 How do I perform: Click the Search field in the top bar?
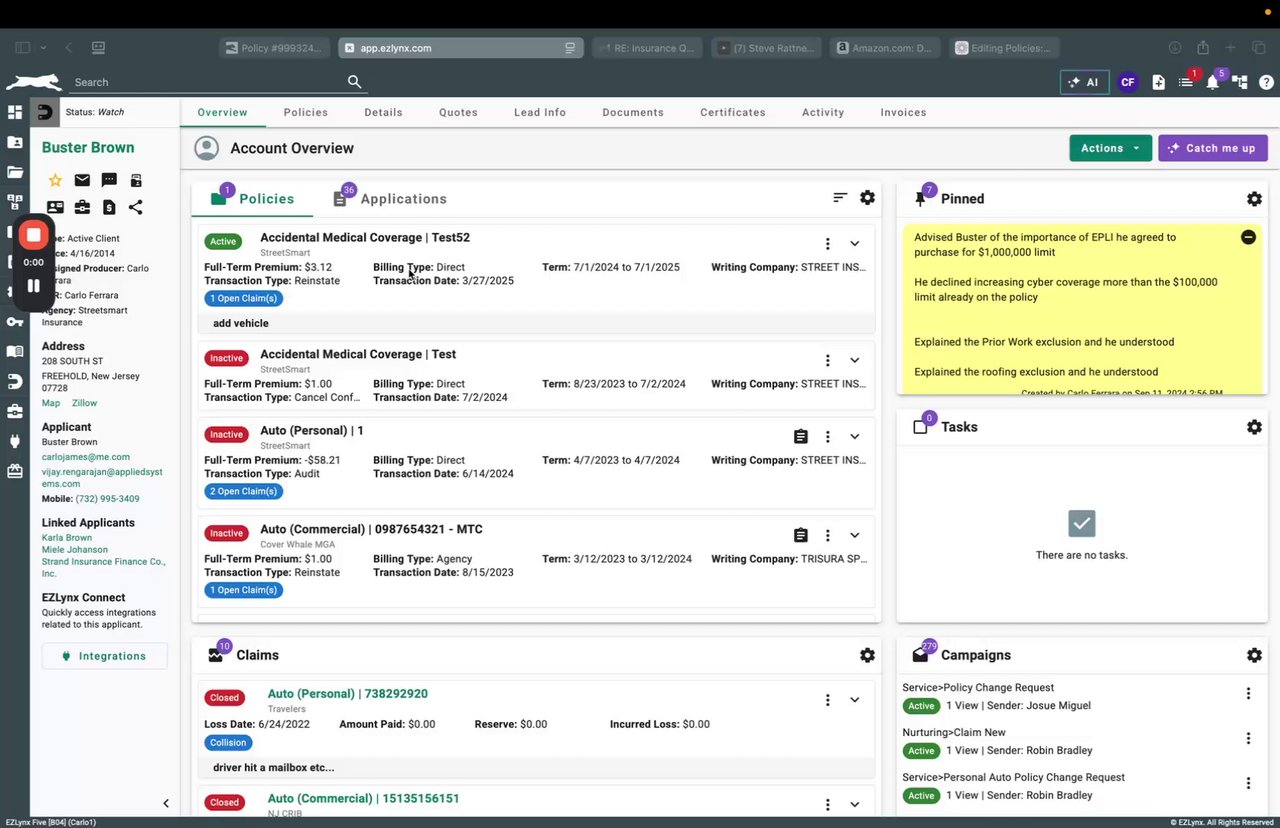pos(205,82)
